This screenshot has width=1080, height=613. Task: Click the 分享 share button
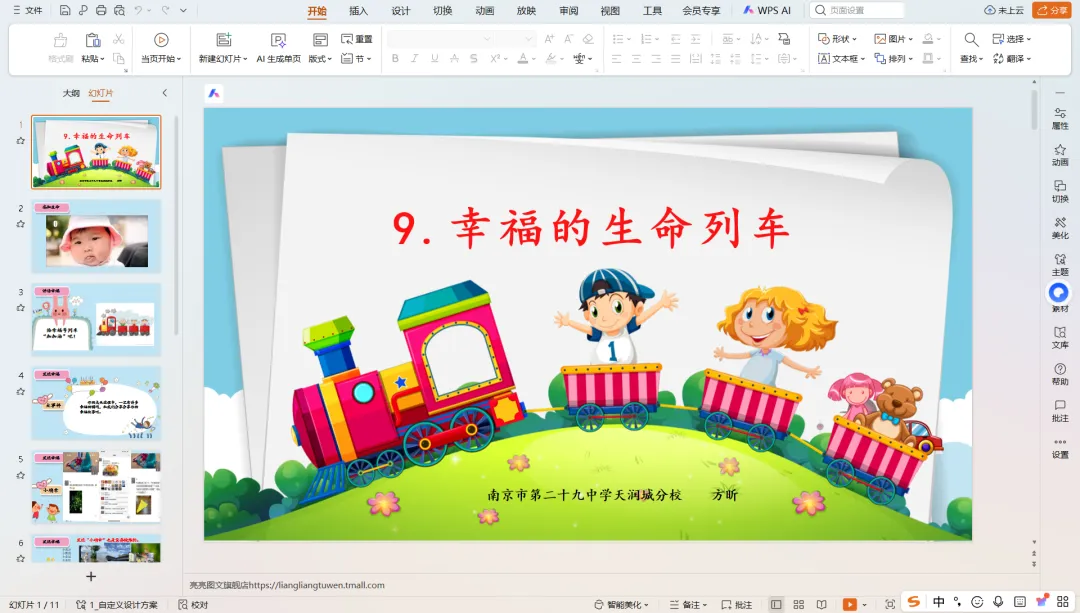point(1051,10)
